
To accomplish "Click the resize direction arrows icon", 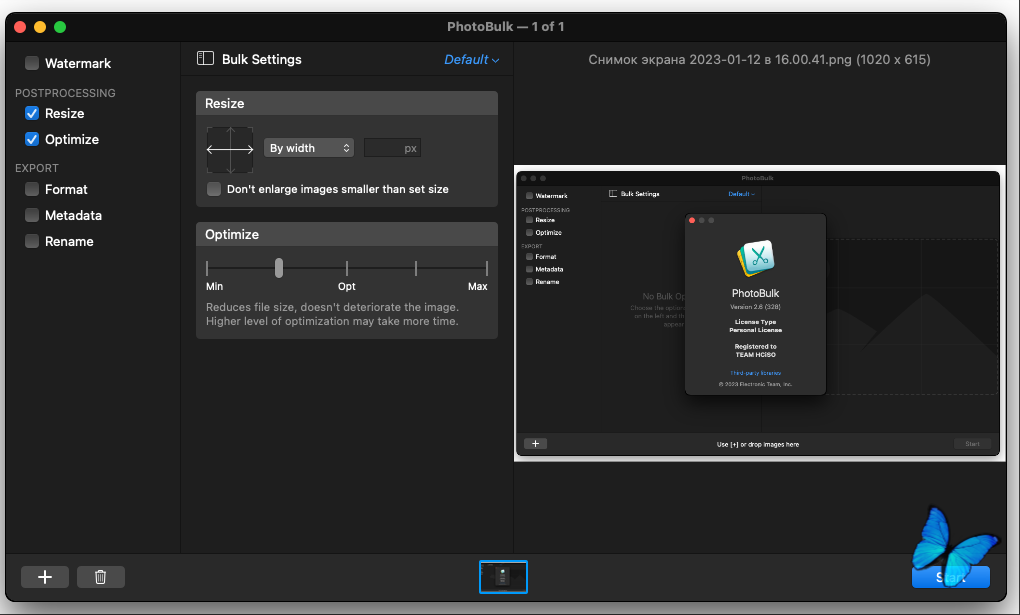I will (x=230, y=150).
